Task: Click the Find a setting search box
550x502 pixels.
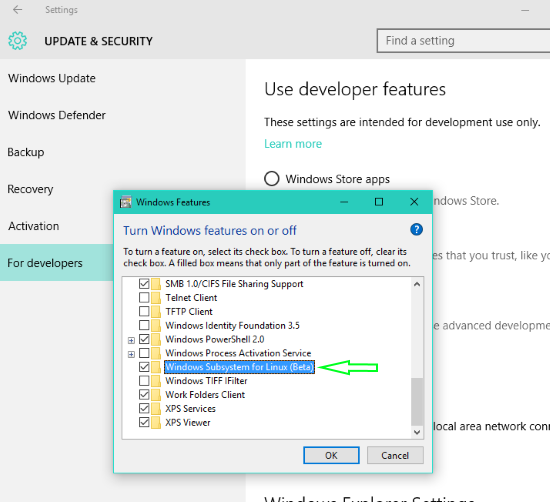Action: pyautogui.click(x=463, y=41)
